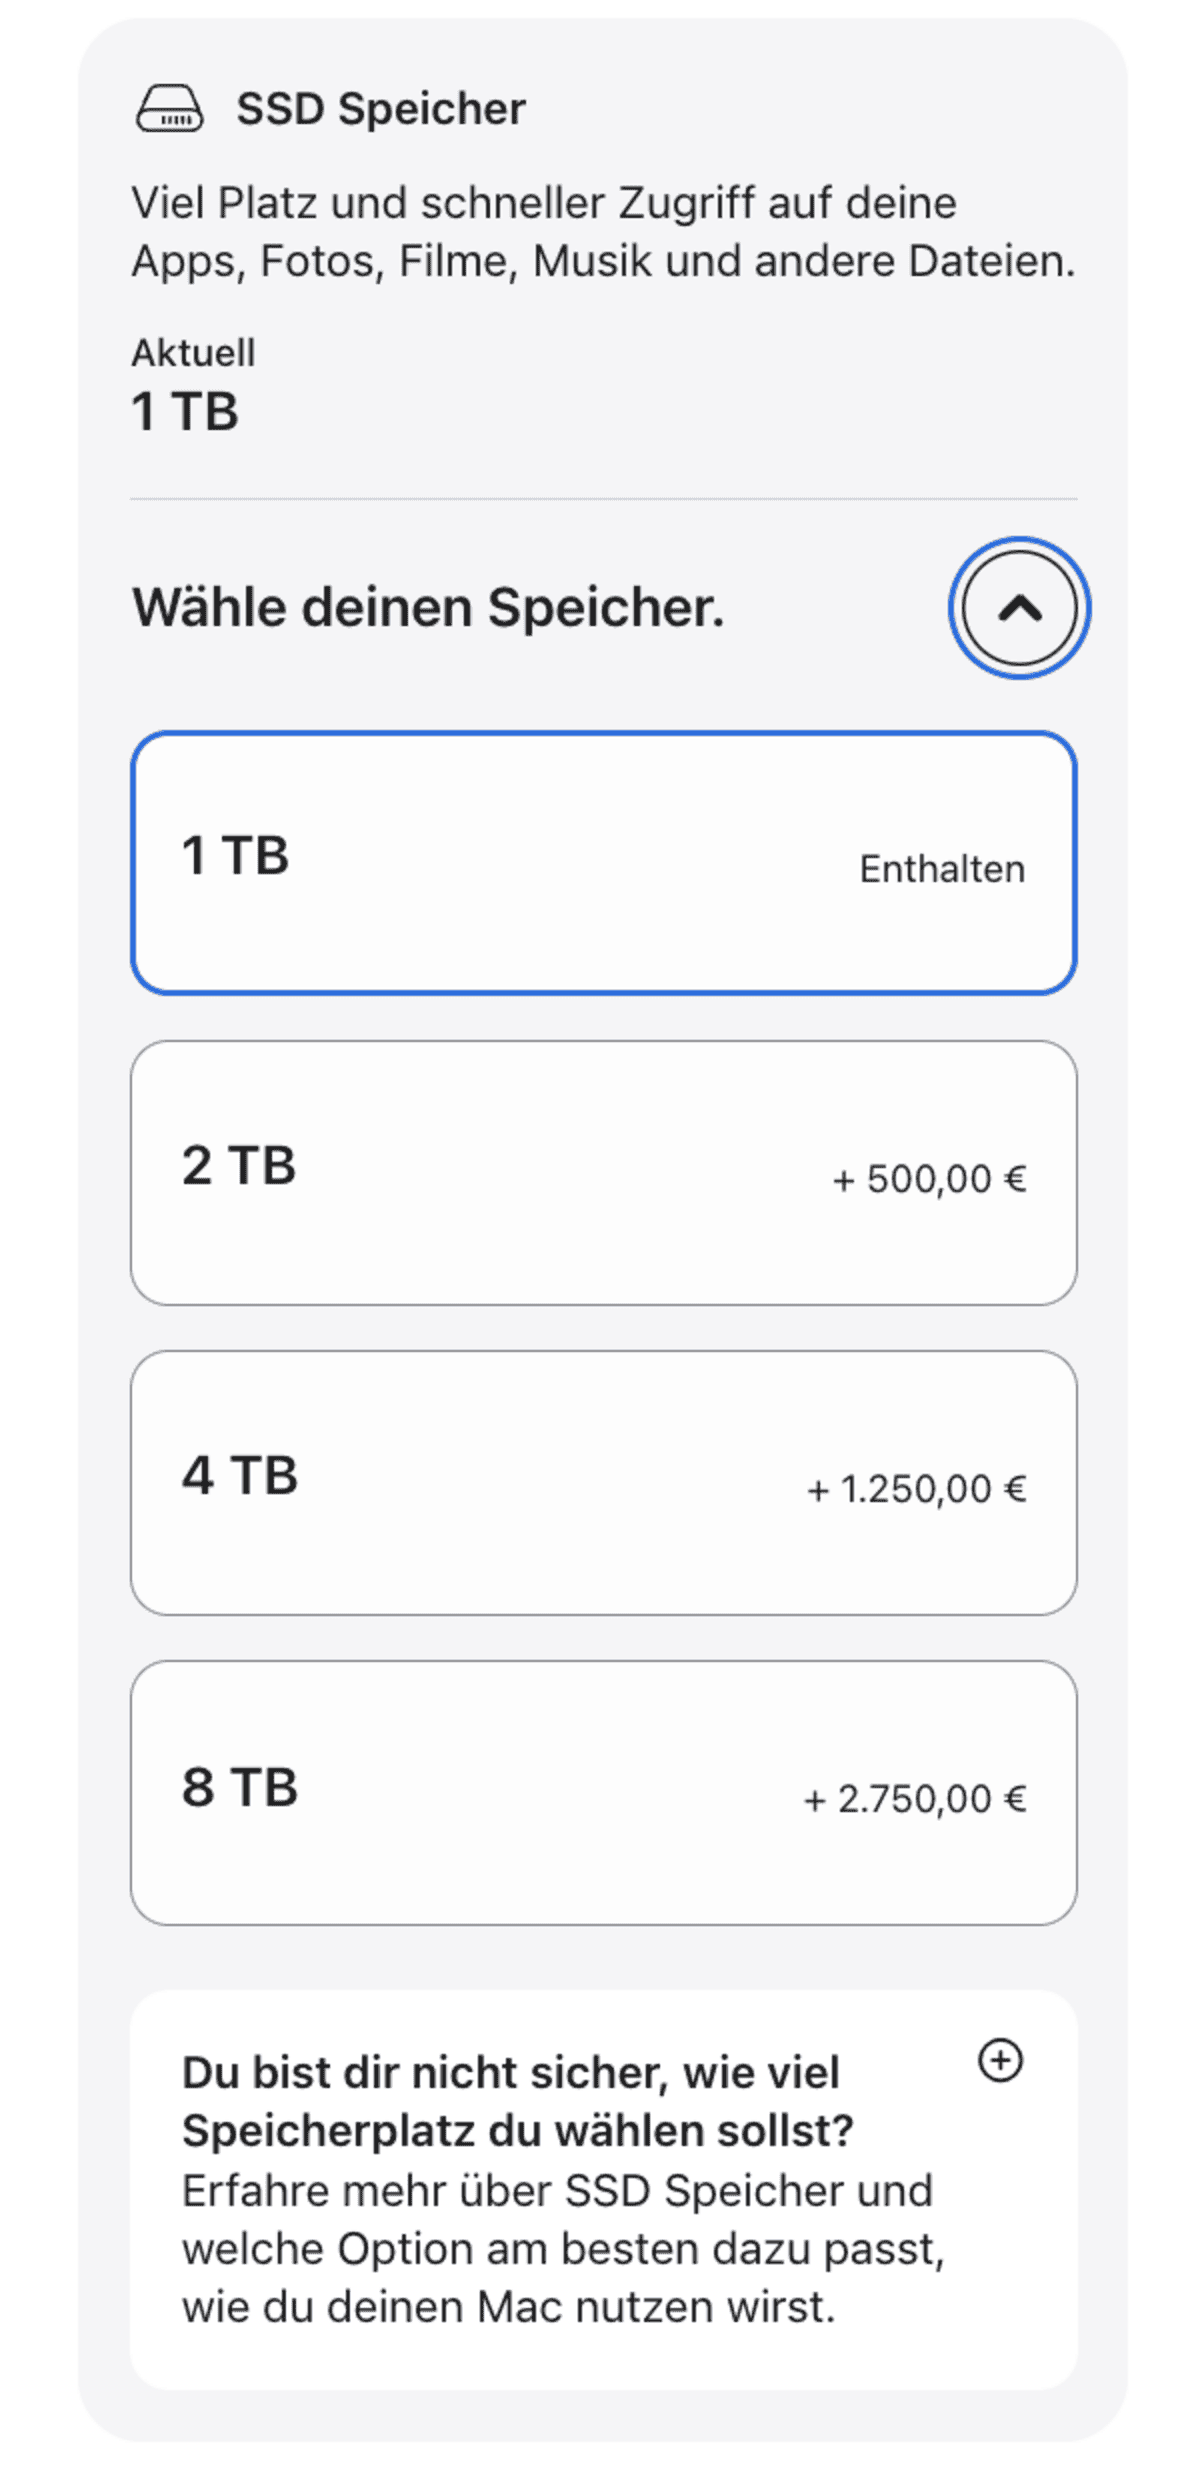This screenshot has height=2492, width=1200.
Task: Click "wie du deinen Mac nutzen wirst" line
Action: coord(508,2306)
